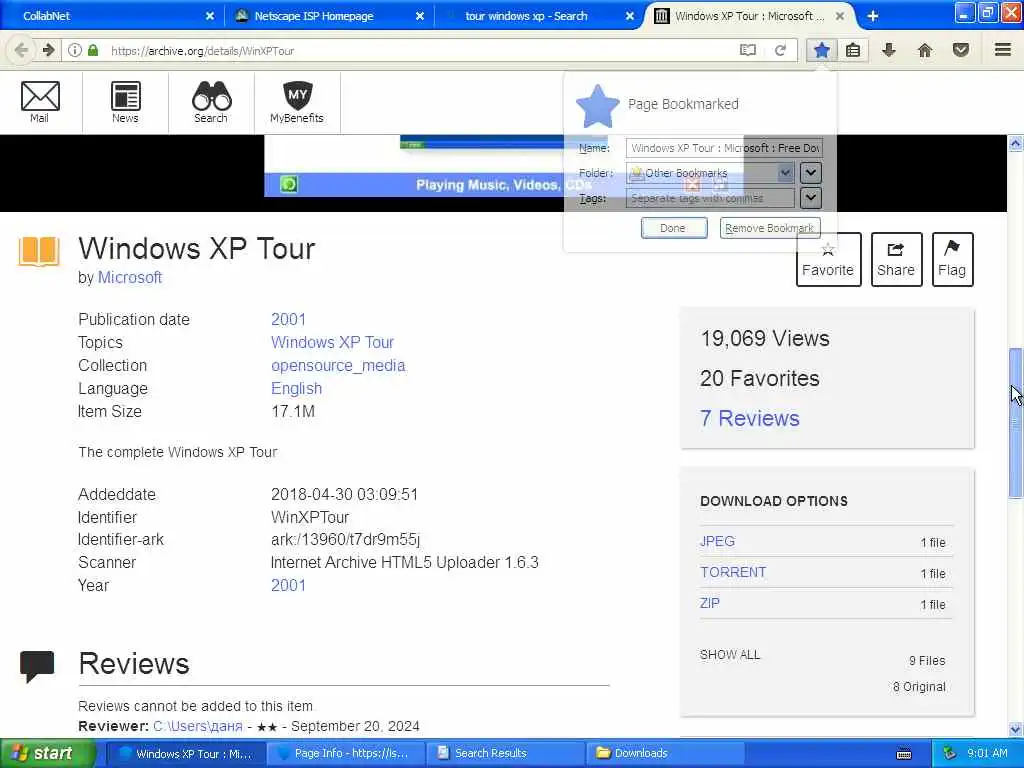
Task: Show site information icon in address bar
Action: coord(75,50)
